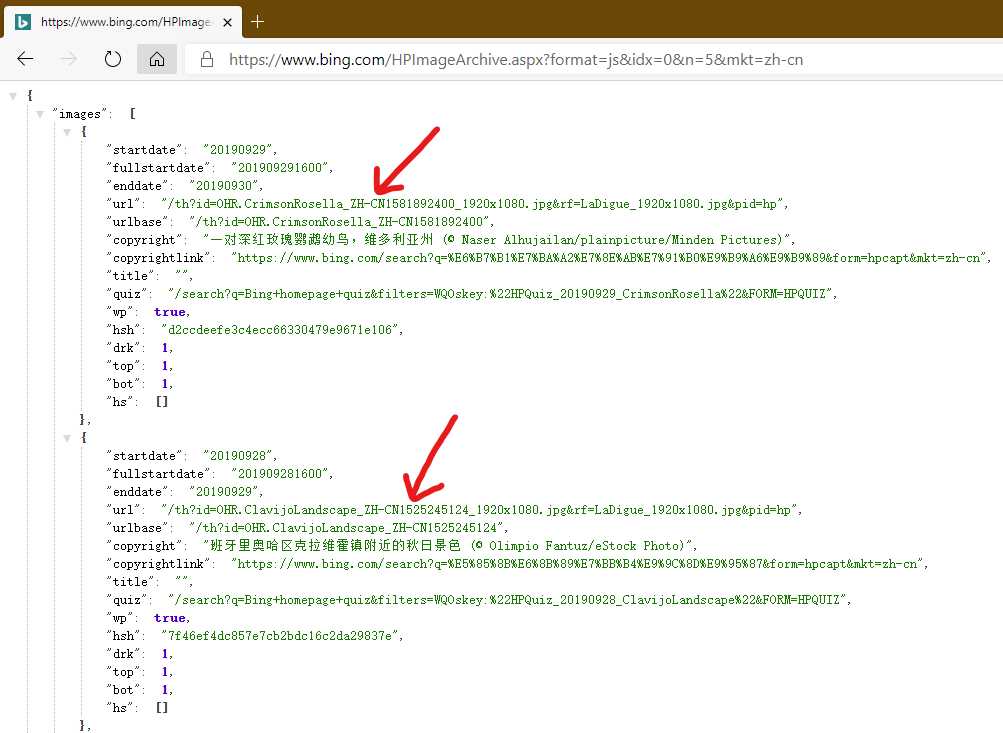The width and height of the screenshot is (1003, 733).
Task: Click fullstartdate value "201909291600"
Action: 281,168
